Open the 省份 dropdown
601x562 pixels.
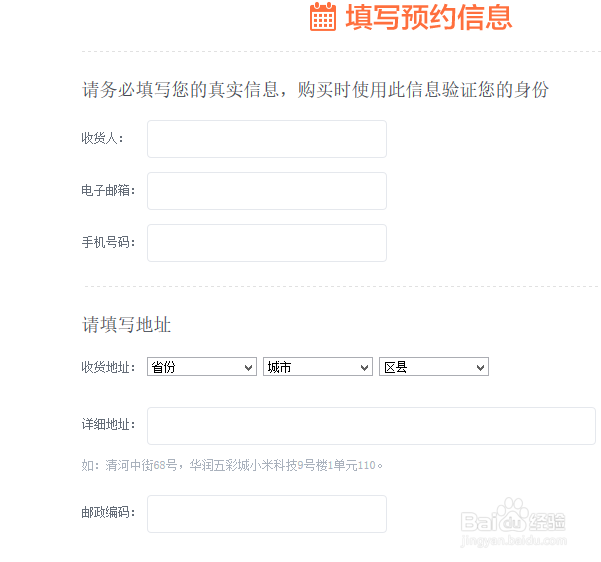(x=202, y=367)
